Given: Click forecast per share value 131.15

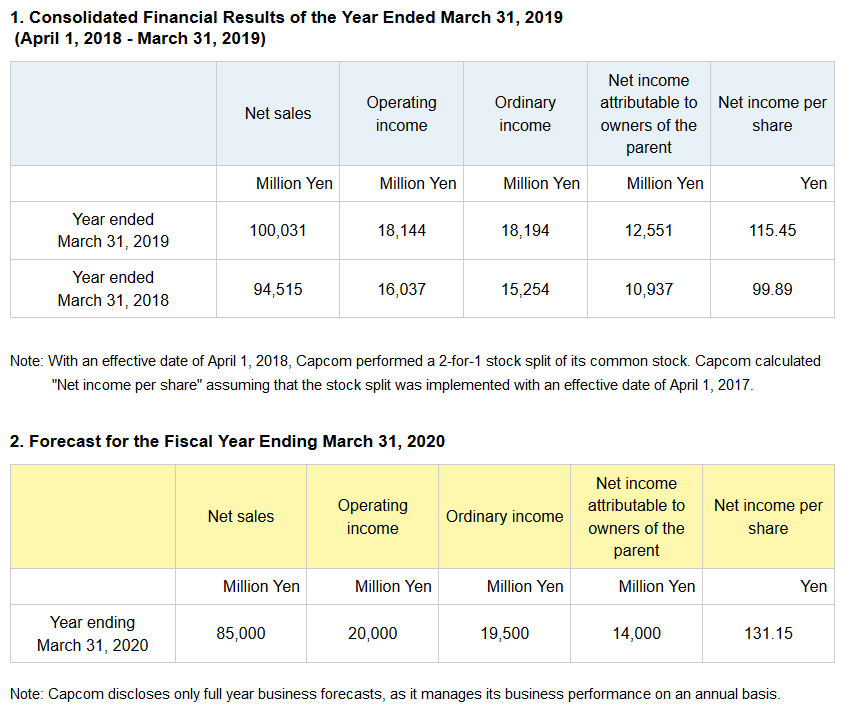Looking at the screenshot, I should (x=768, y=633).
